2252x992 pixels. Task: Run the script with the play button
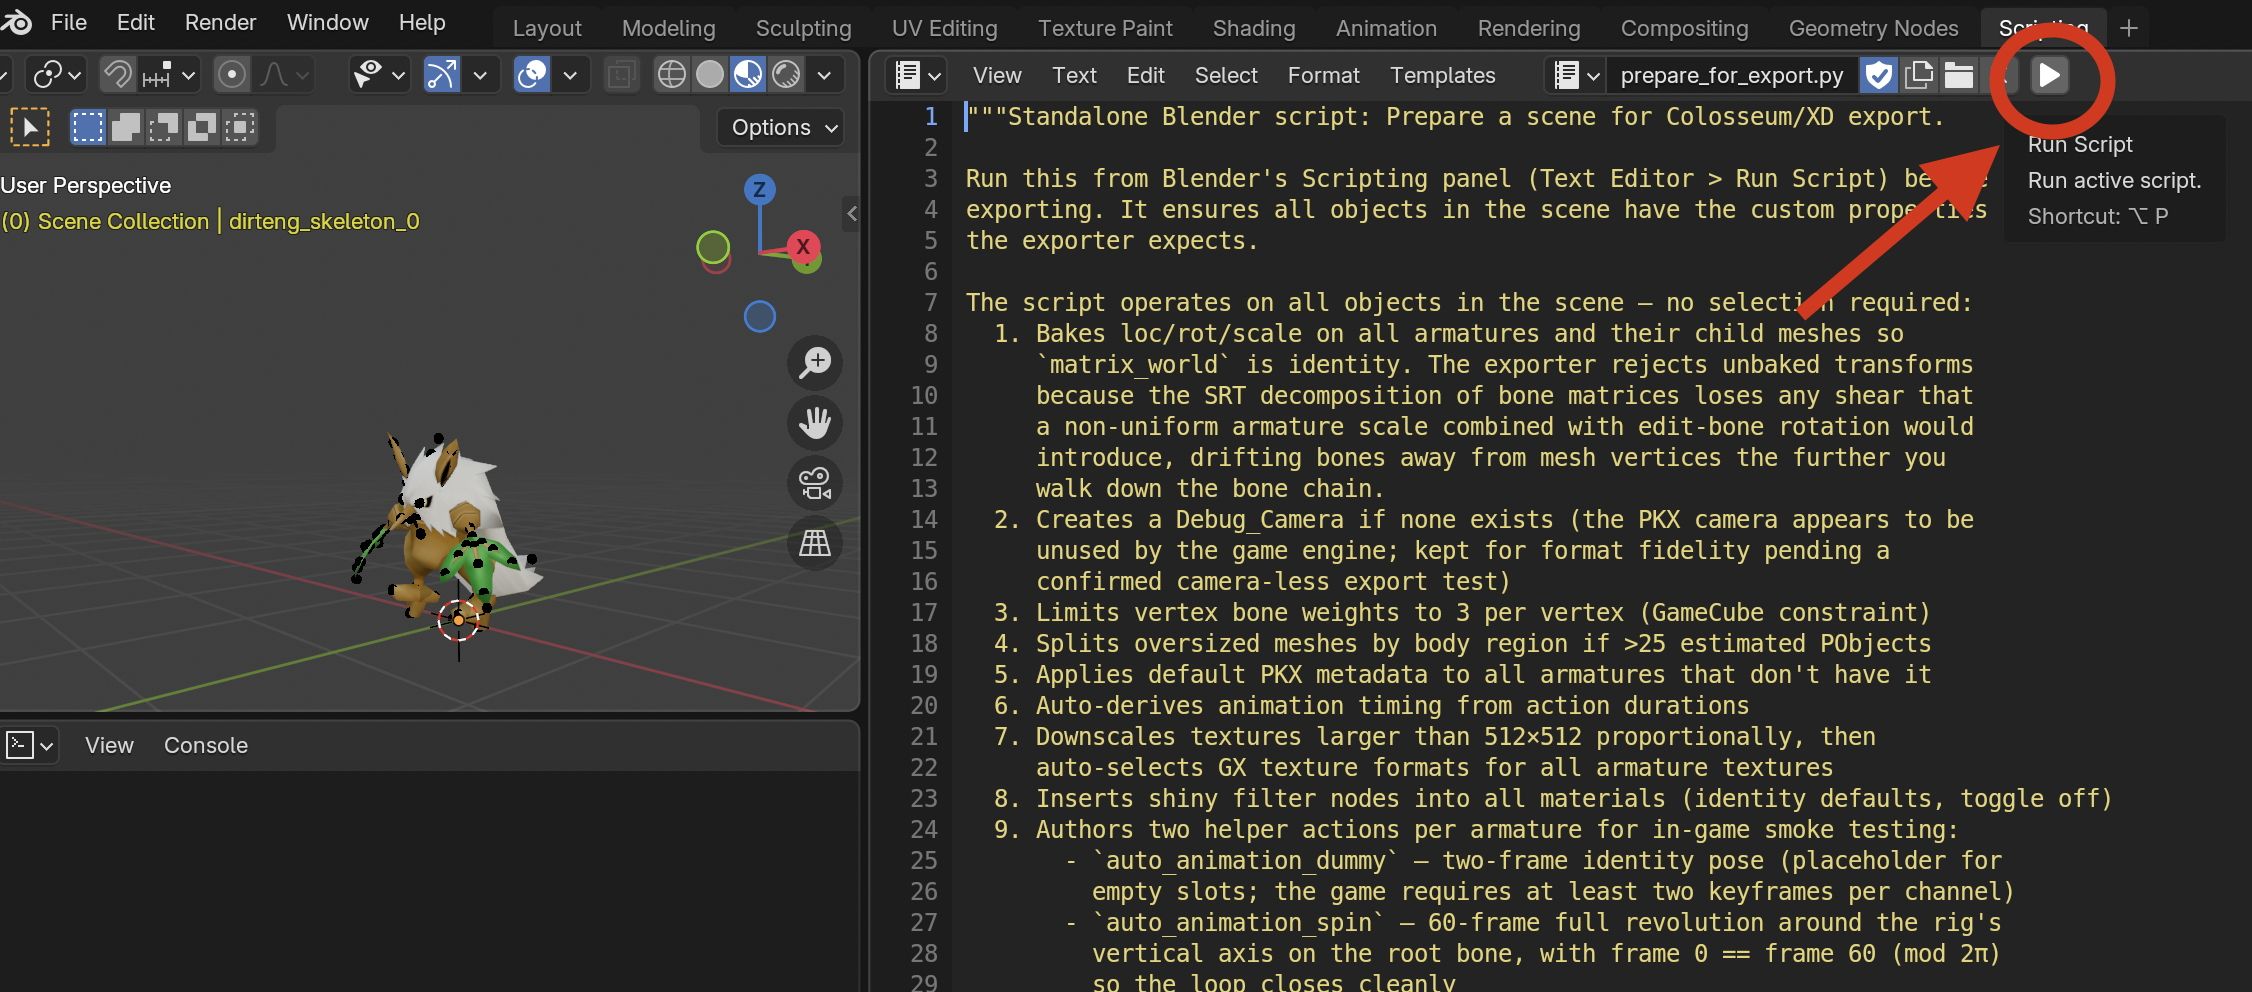pos(2050,75)
